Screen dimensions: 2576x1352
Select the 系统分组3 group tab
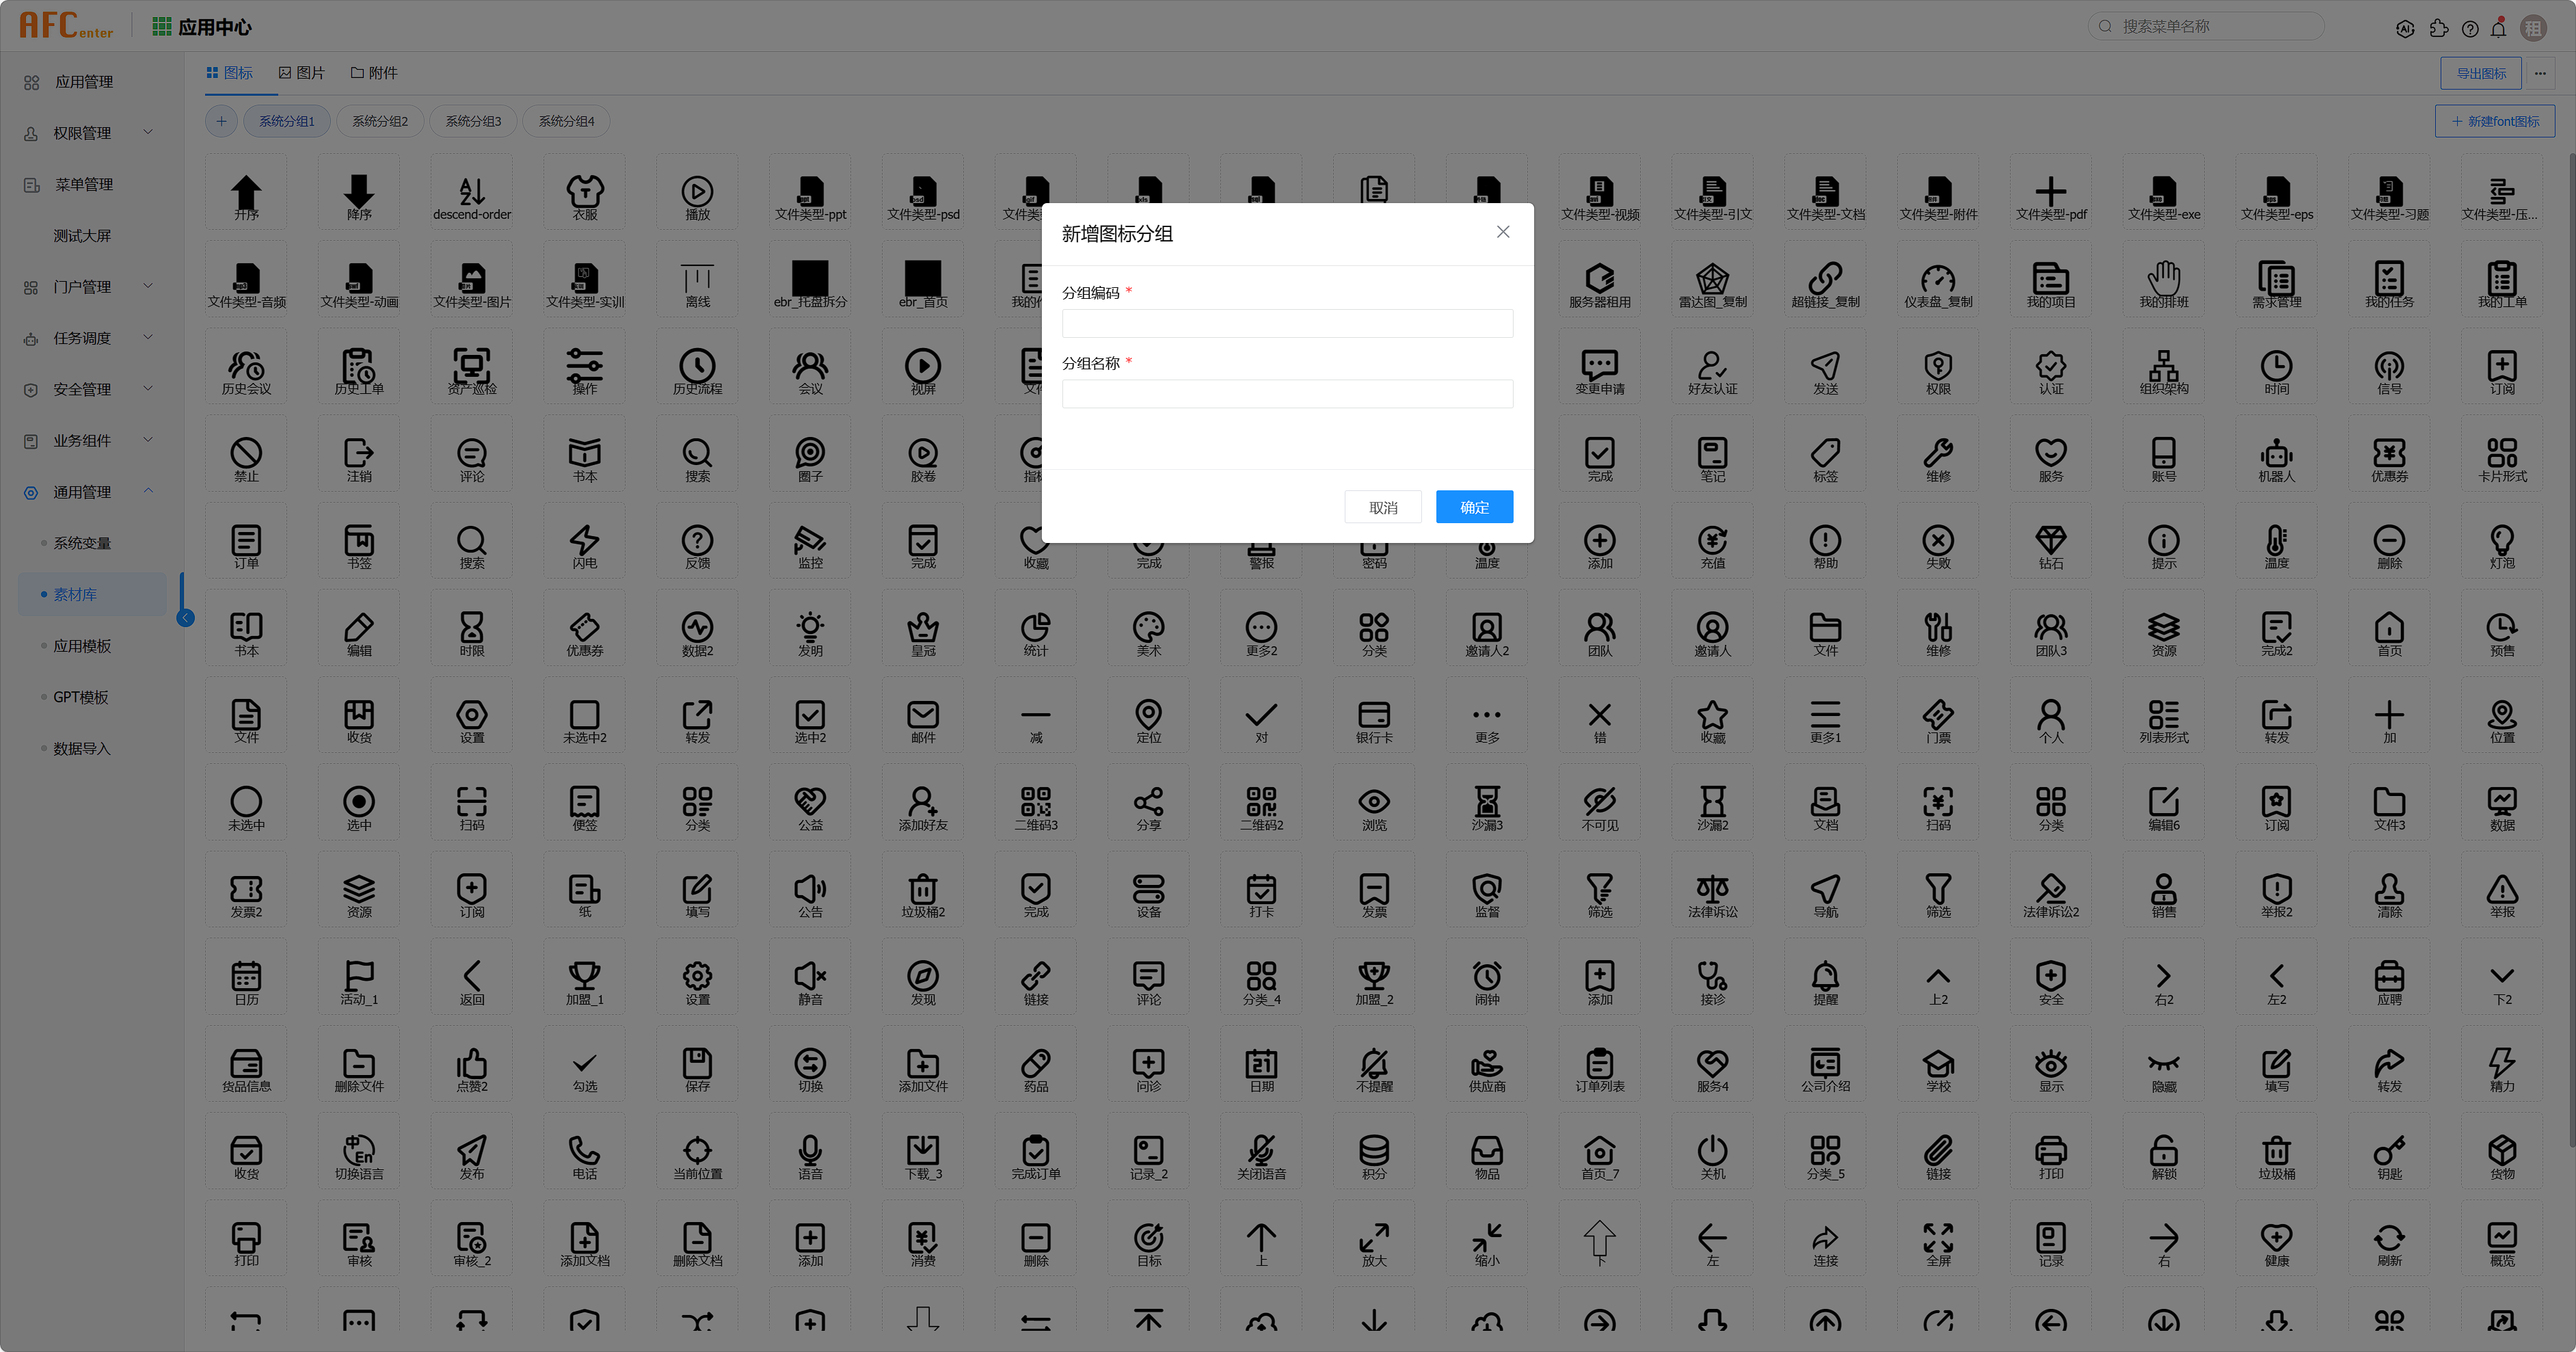pyautogui.click(x=473, y=121)
